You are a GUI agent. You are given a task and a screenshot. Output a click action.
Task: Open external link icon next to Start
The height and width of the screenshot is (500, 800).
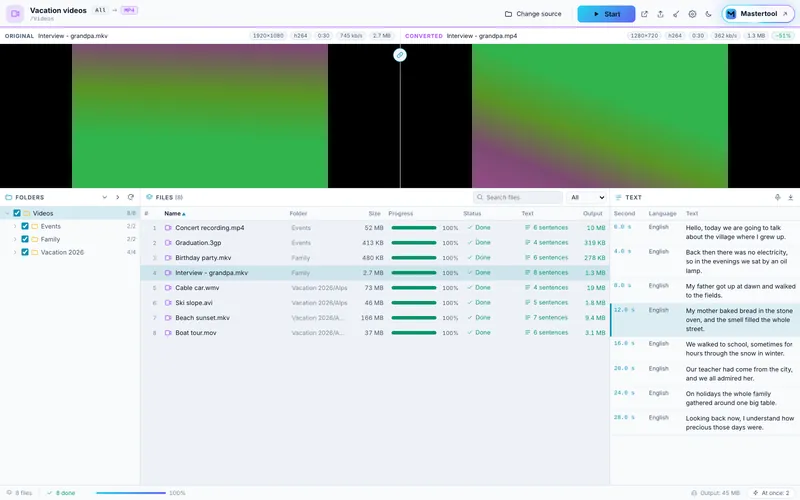click(x=644, y=14)
